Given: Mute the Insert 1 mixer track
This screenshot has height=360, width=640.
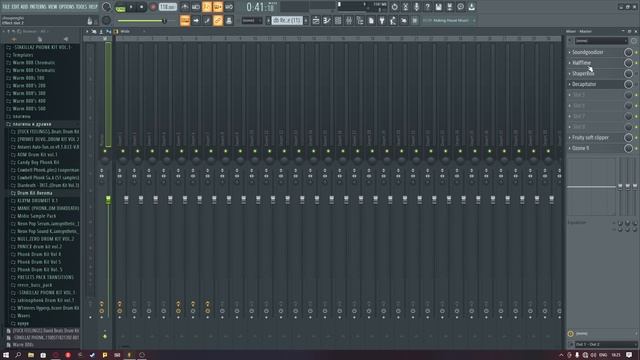Looking at the screenshot, I should 123,151.
